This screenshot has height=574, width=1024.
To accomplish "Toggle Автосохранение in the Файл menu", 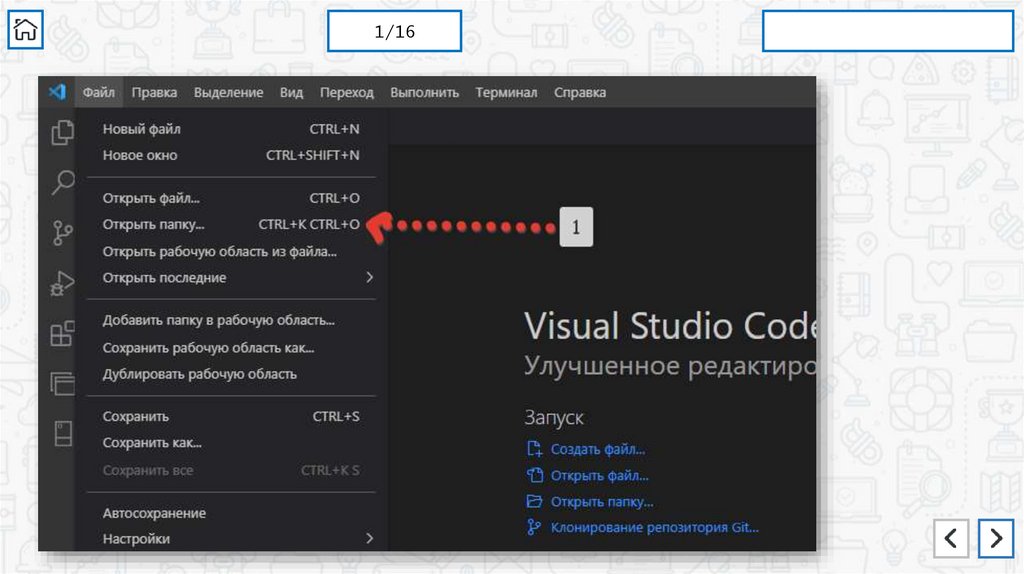I will pos(231,513).
